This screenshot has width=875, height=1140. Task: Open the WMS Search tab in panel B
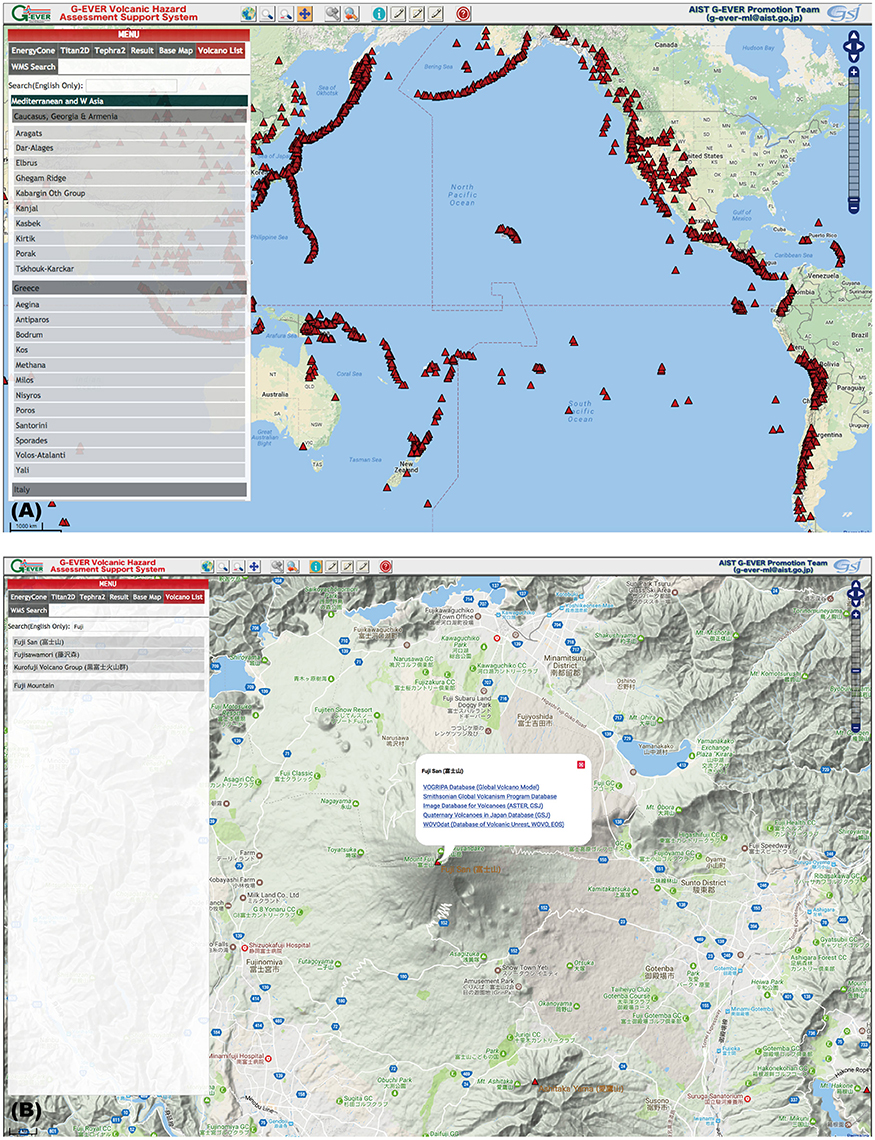coord(29,611)
